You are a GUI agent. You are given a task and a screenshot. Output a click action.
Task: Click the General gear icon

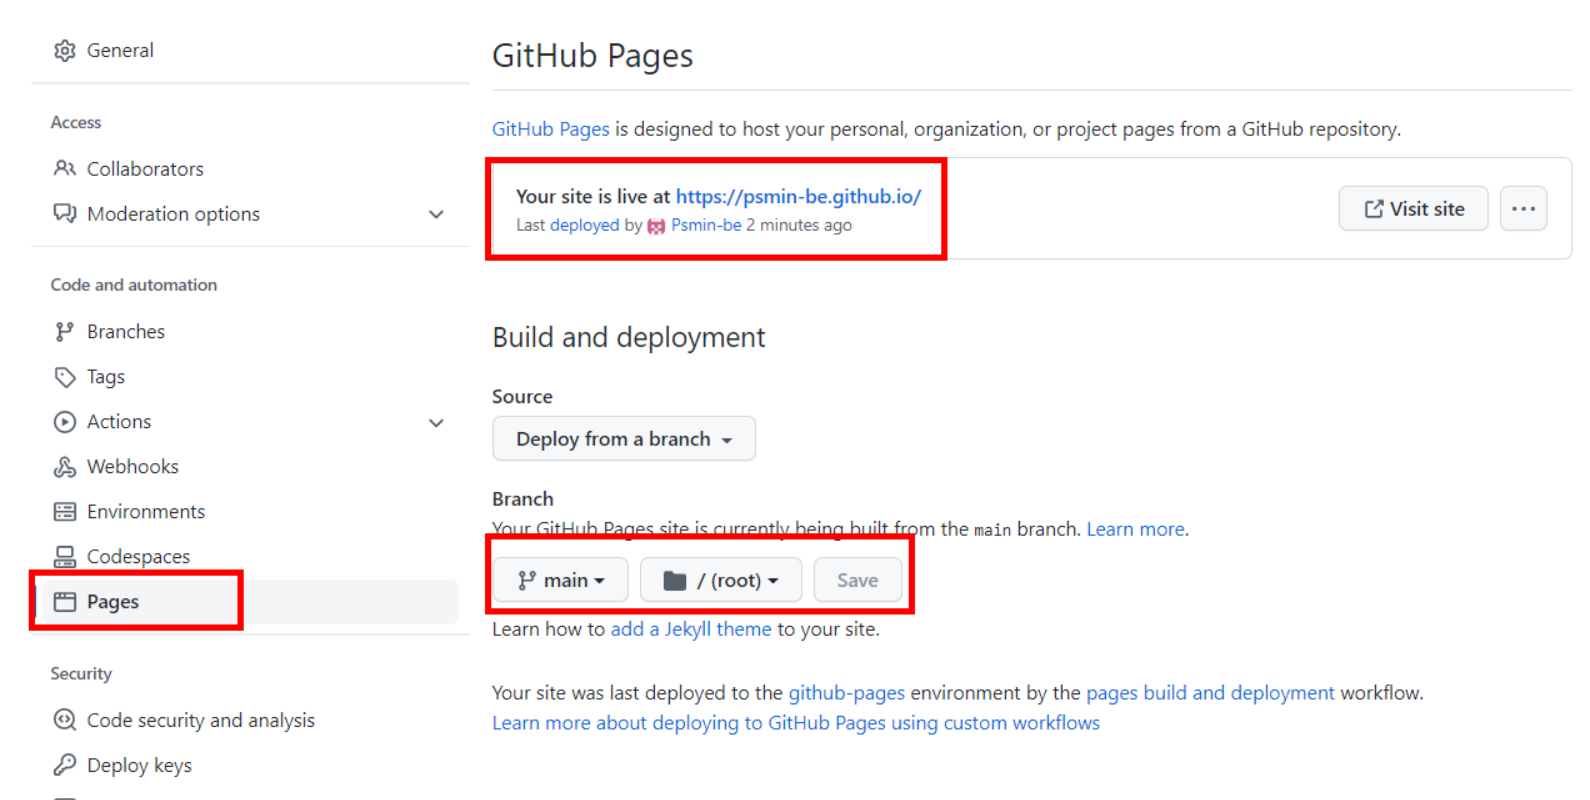pyautogui.click(x=65, y=50)
